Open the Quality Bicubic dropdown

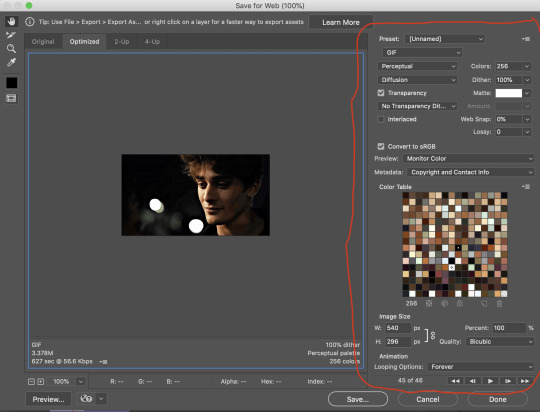tap(500, 342)
